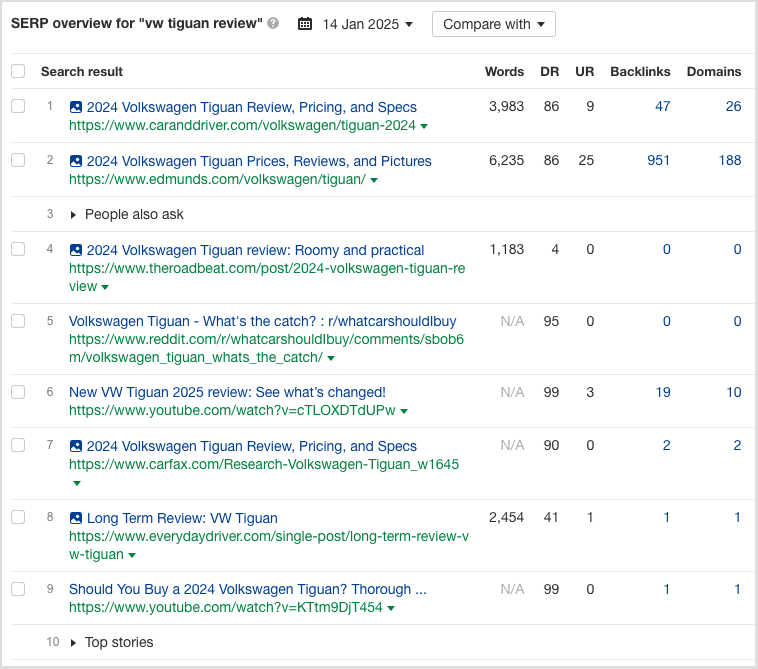Expand the People also ask row
The height and width of the screenshot is (669, 758).
pyautogui.click(x=73, y=215)
